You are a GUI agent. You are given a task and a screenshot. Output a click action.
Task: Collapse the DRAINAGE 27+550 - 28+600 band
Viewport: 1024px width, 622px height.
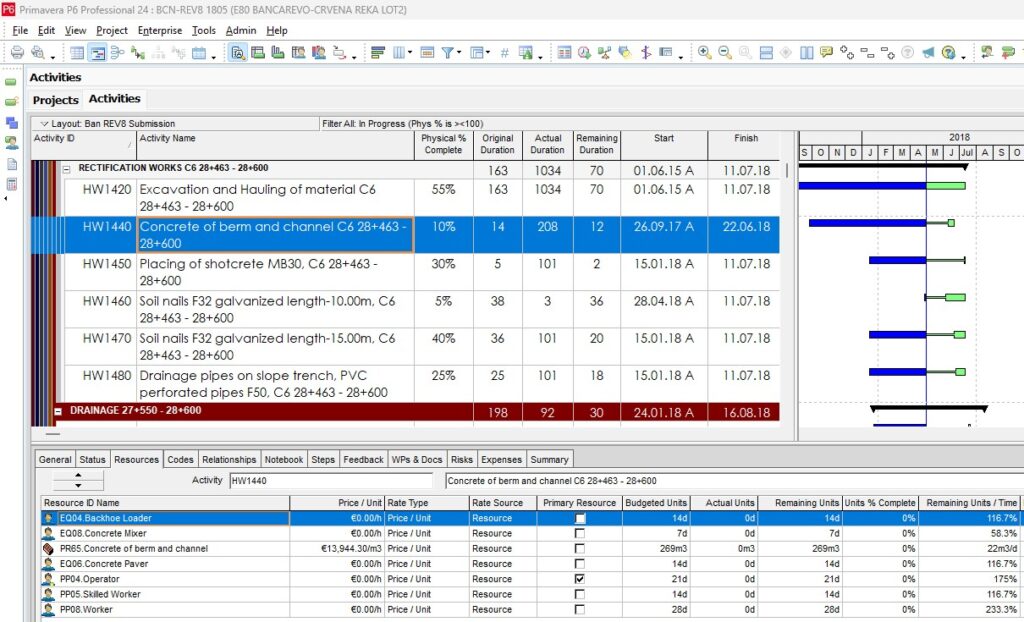(x=59, y=411)
